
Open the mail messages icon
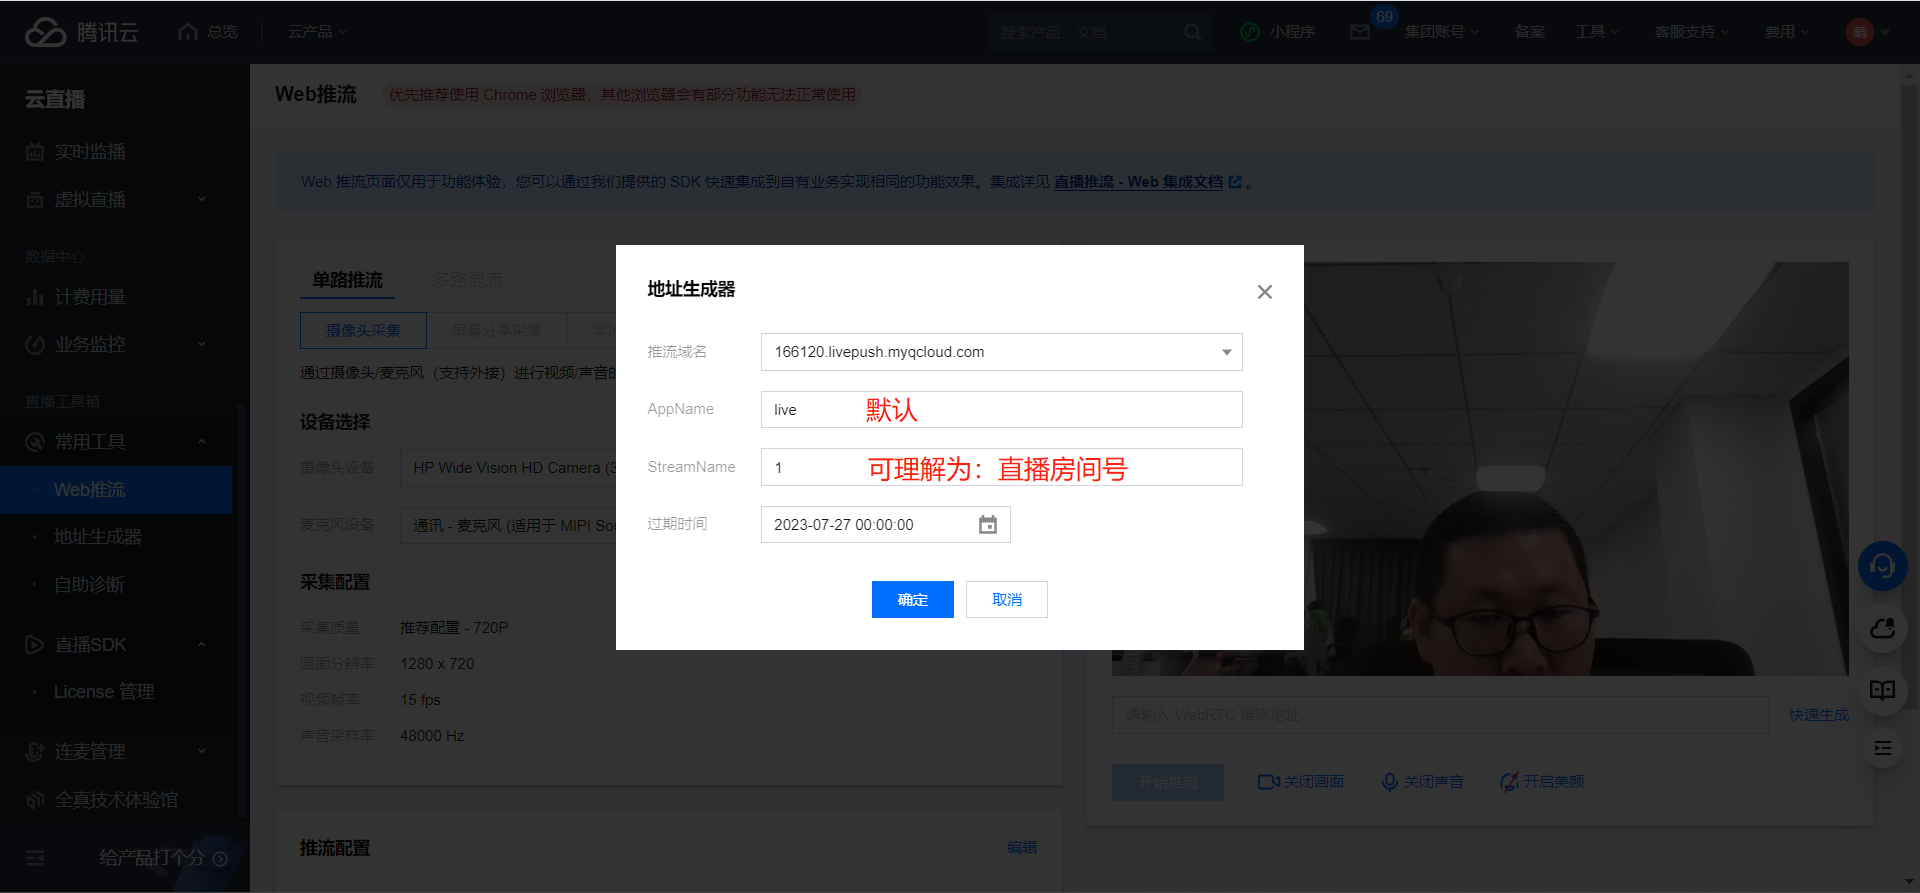tap(1360, 32)
